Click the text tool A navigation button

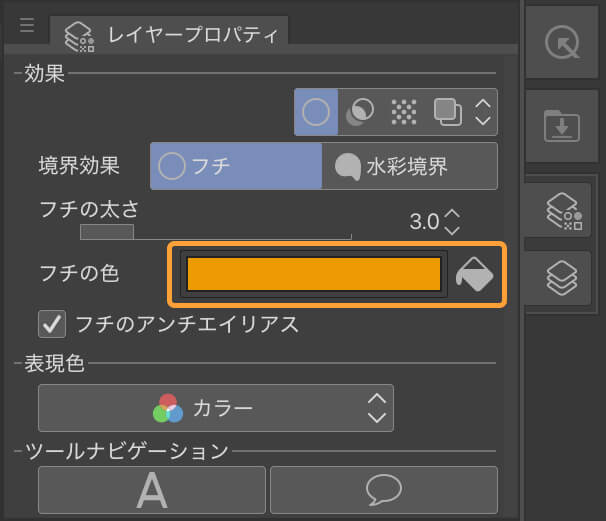pyautogui.click(x=152, y=490)
